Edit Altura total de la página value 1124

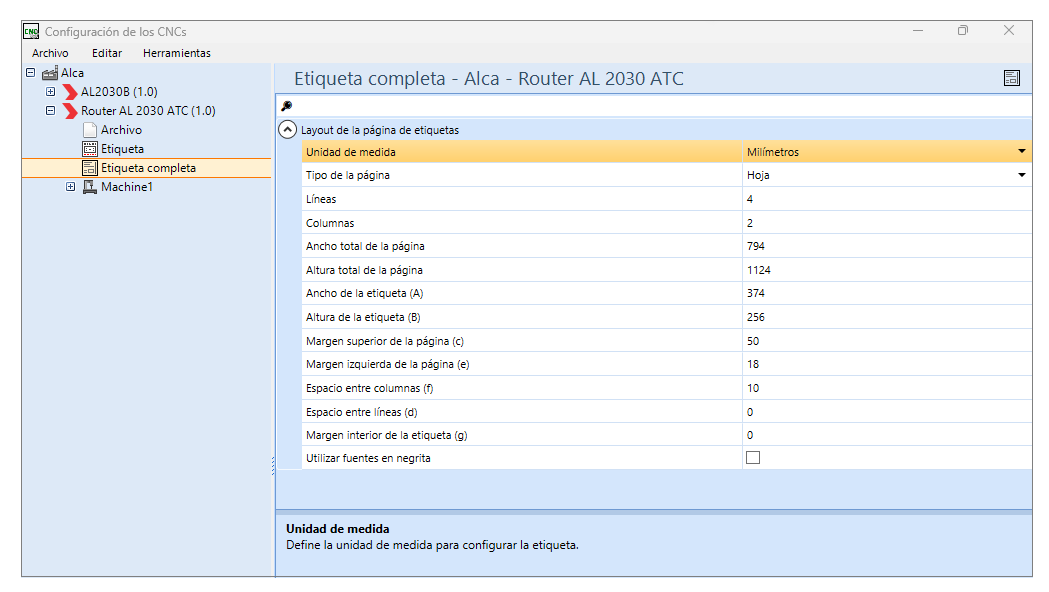[x=886, y=270]
